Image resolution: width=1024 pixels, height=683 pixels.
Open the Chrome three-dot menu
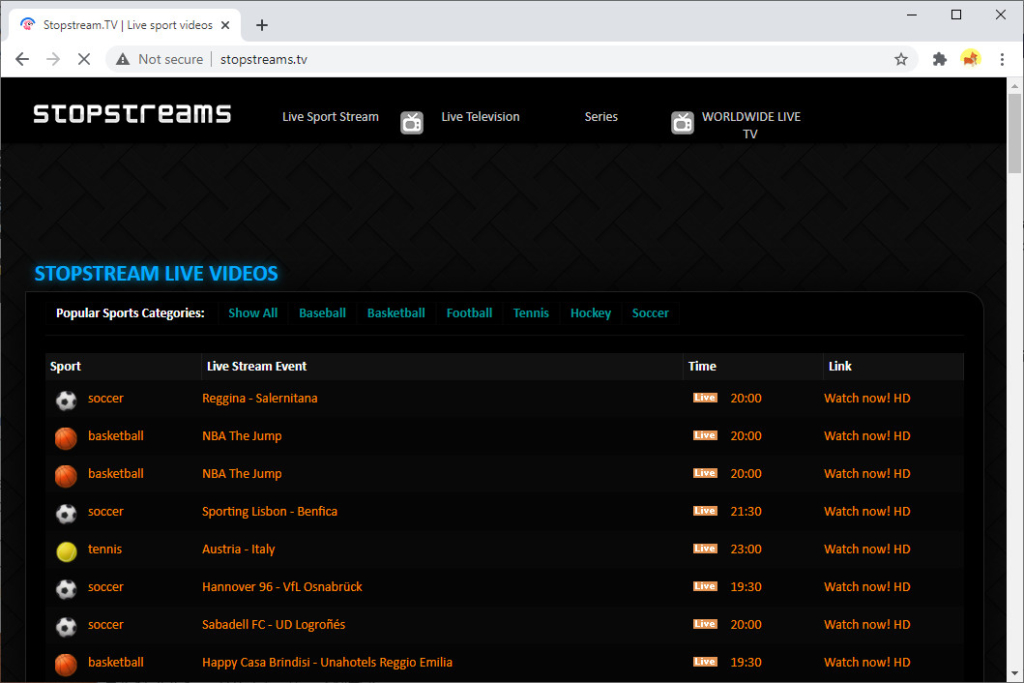coord(1002,59)
